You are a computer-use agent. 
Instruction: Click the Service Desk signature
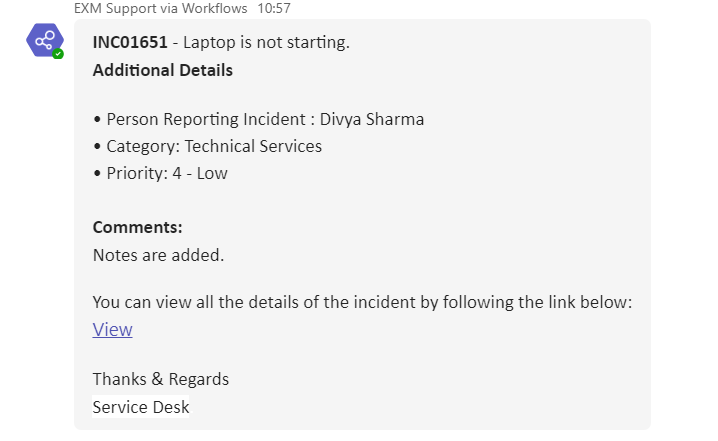pos(140,406)
